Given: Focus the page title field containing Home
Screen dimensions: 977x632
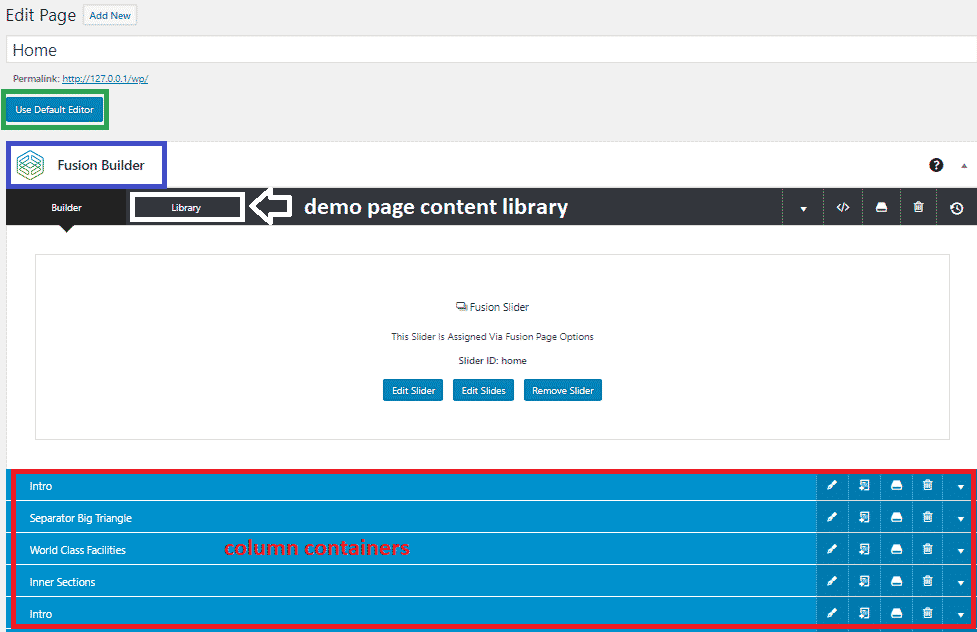Looking at the screenshot, I should [x=492, y=50].
